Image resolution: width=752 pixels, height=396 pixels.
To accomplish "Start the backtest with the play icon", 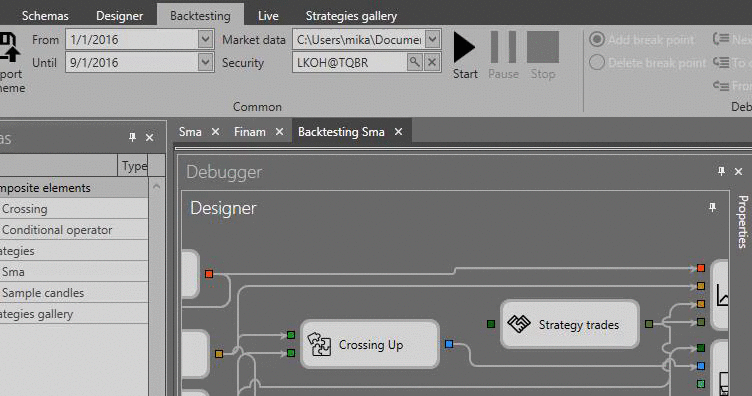I will point(464,47).
